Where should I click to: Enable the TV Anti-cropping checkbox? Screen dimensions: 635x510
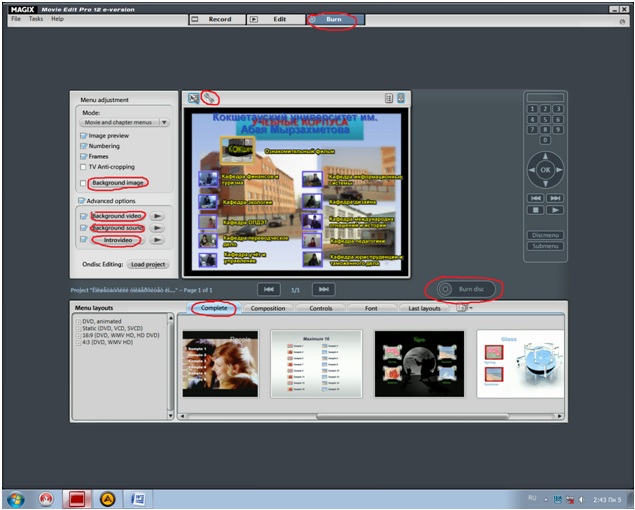(83, 166)
